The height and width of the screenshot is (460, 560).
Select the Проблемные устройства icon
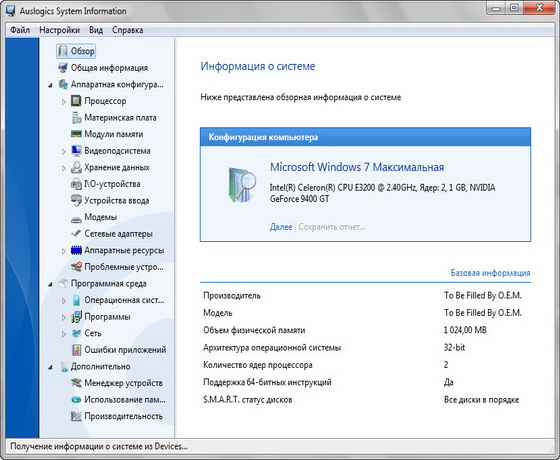click(76, 267)
